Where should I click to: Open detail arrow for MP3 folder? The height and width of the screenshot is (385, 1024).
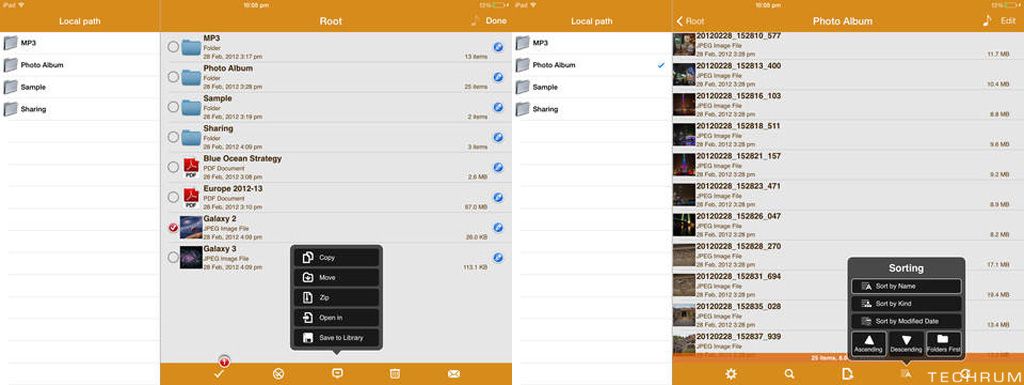pyautogui.click(x=498, y=47)
